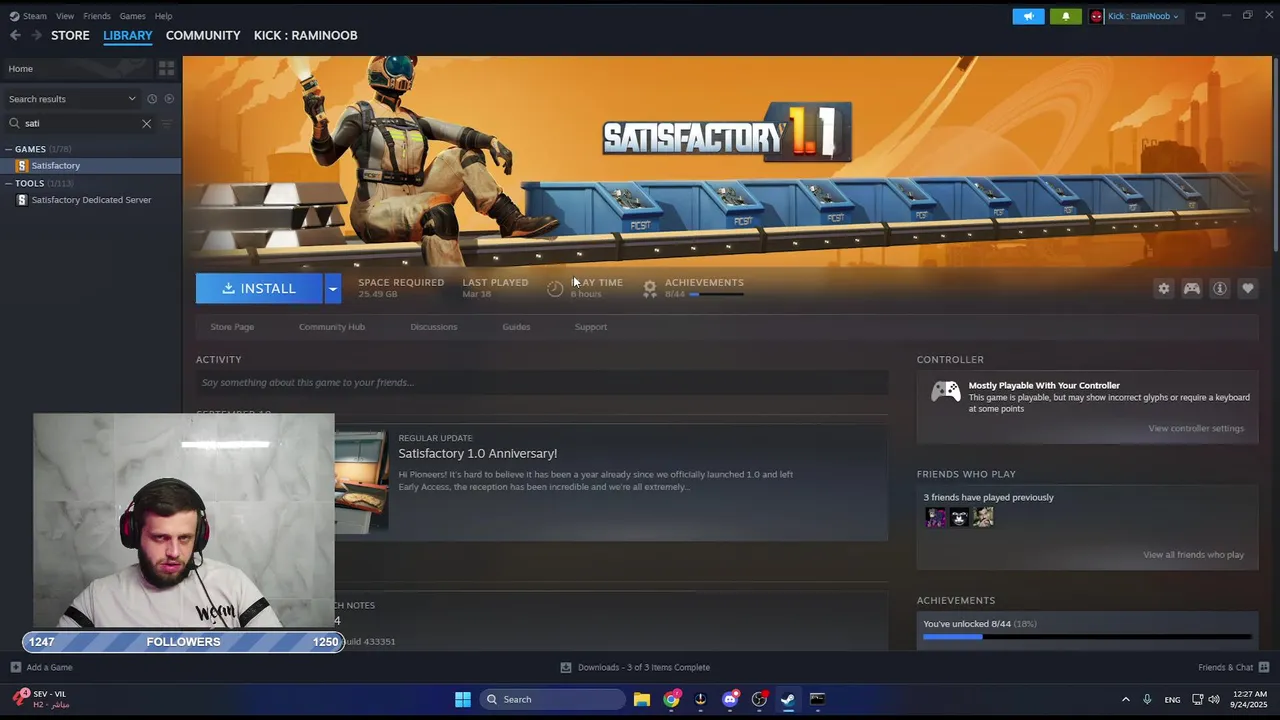The image size is (1280, 720).
Task: Open the Store Page link
Action: 232,327
